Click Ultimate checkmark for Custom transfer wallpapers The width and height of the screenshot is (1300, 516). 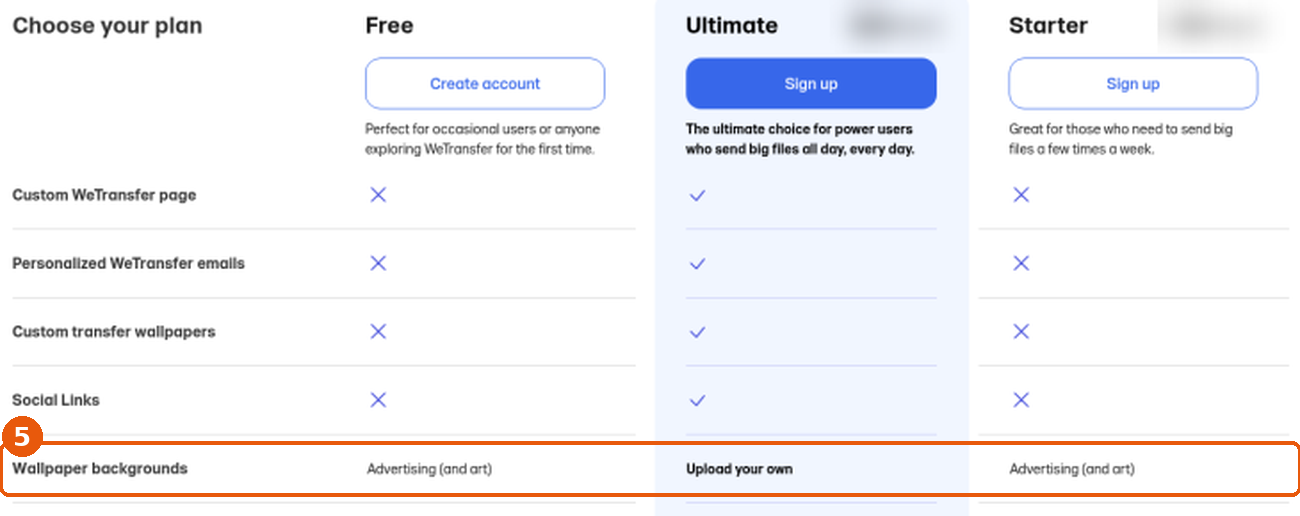(x=698, y=332)
